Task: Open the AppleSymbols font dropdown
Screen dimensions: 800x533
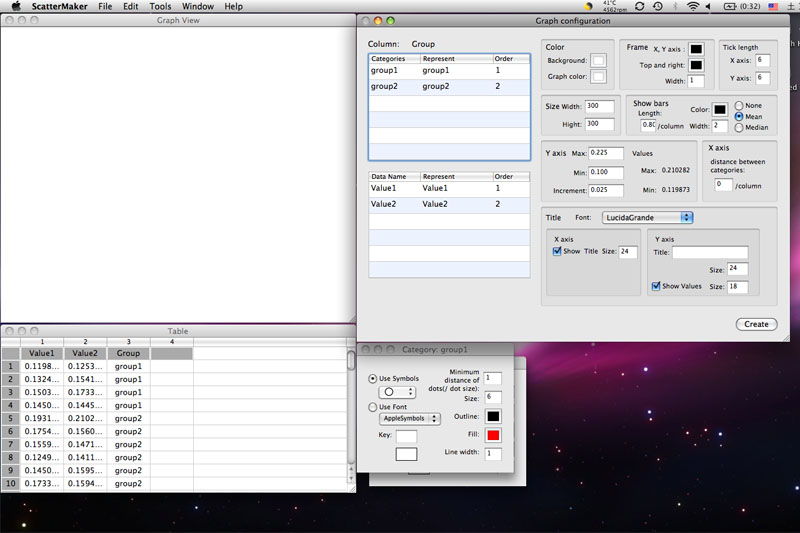Action: pos(409,418)
